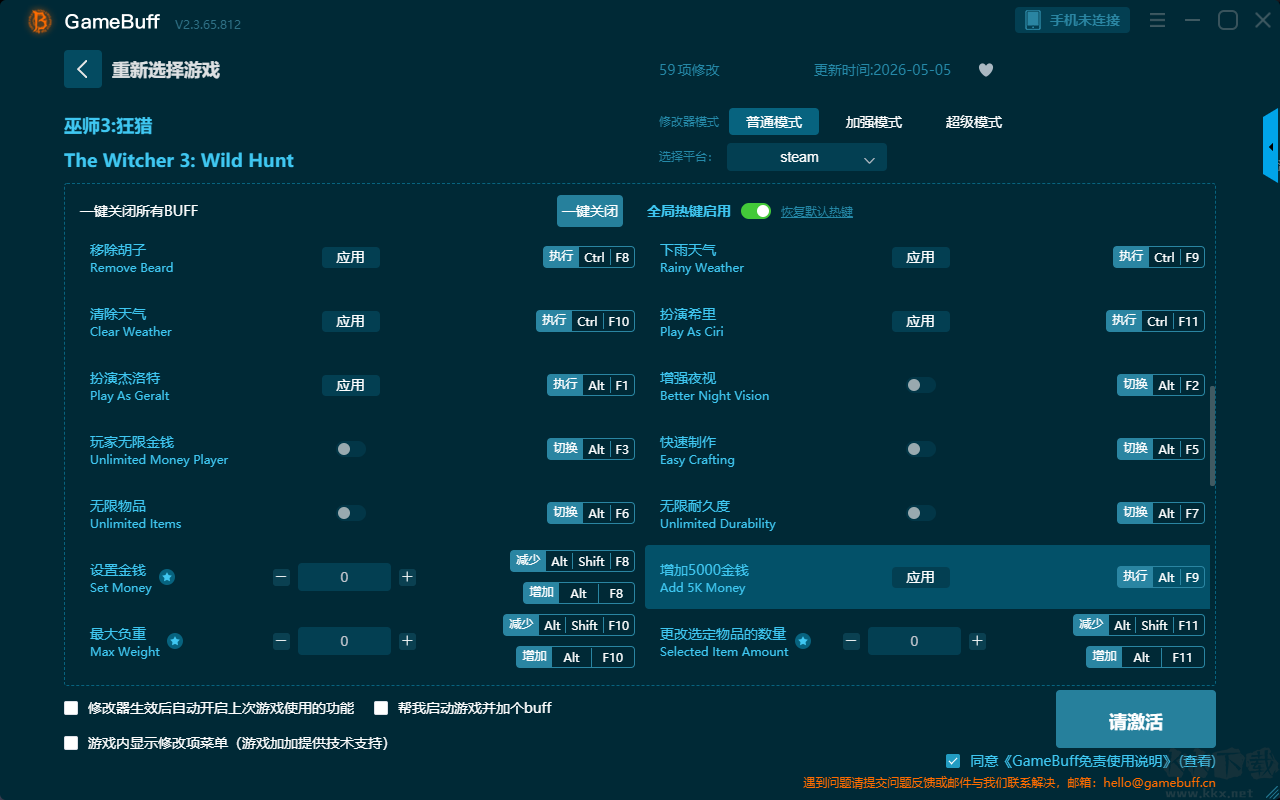Apply the Add 5K Money cheat
1280x800 pixels.
tap(921, 577)
